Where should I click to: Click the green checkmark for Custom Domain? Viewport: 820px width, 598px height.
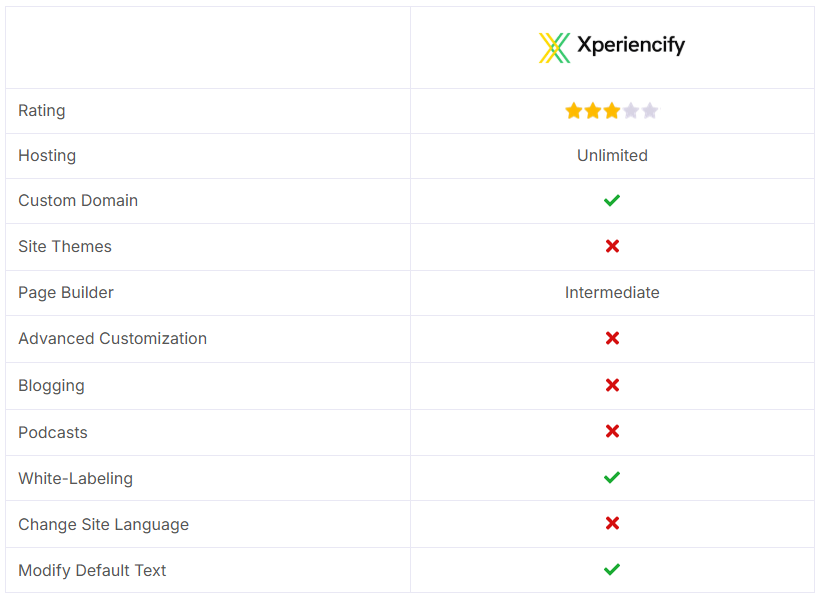coord(612,200)
